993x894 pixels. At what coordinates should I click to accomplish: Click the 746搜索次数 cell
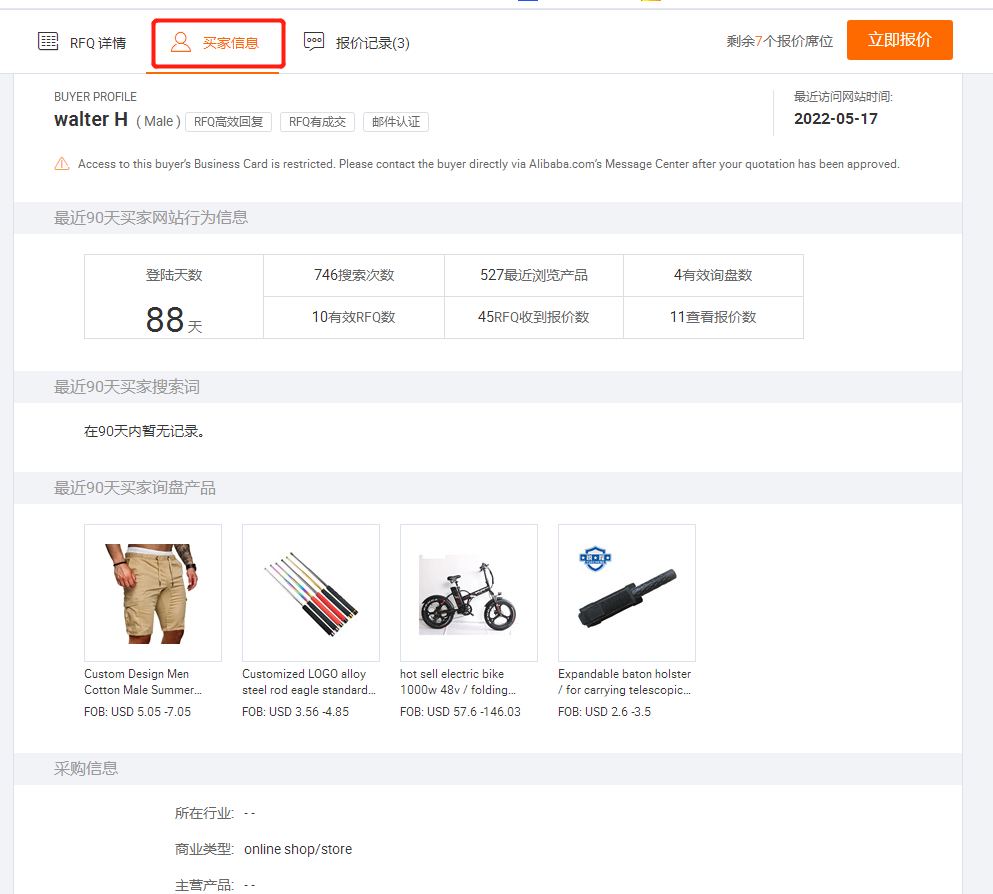click(354, 275)
